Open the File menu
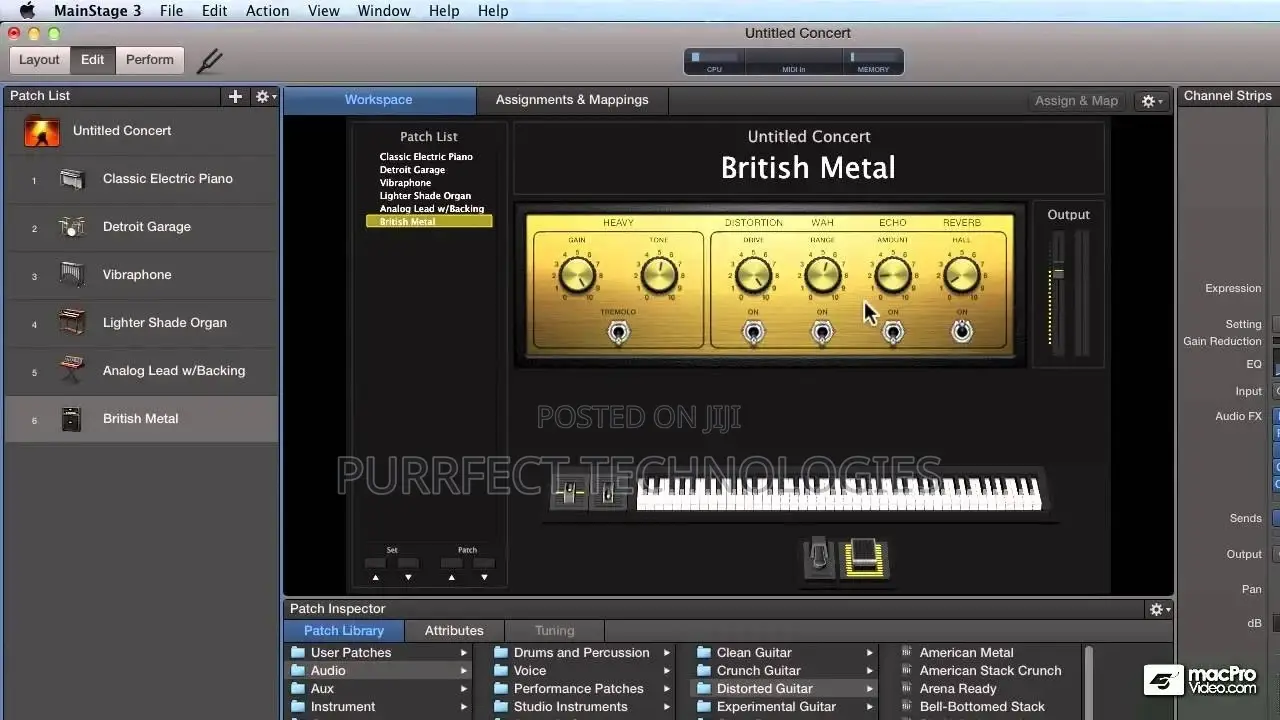The width and height of the screenshot is (1280, 720). coord(172,11)
